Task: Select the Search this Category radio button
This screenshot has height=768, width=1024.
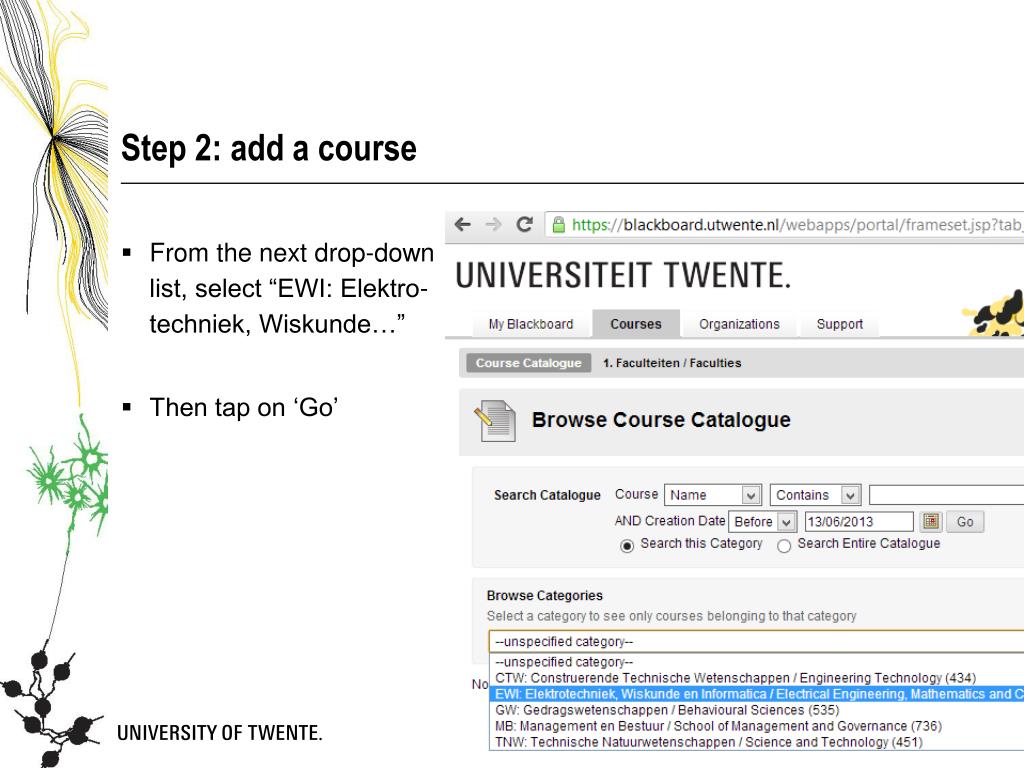Action: click(x=627, y=545)
